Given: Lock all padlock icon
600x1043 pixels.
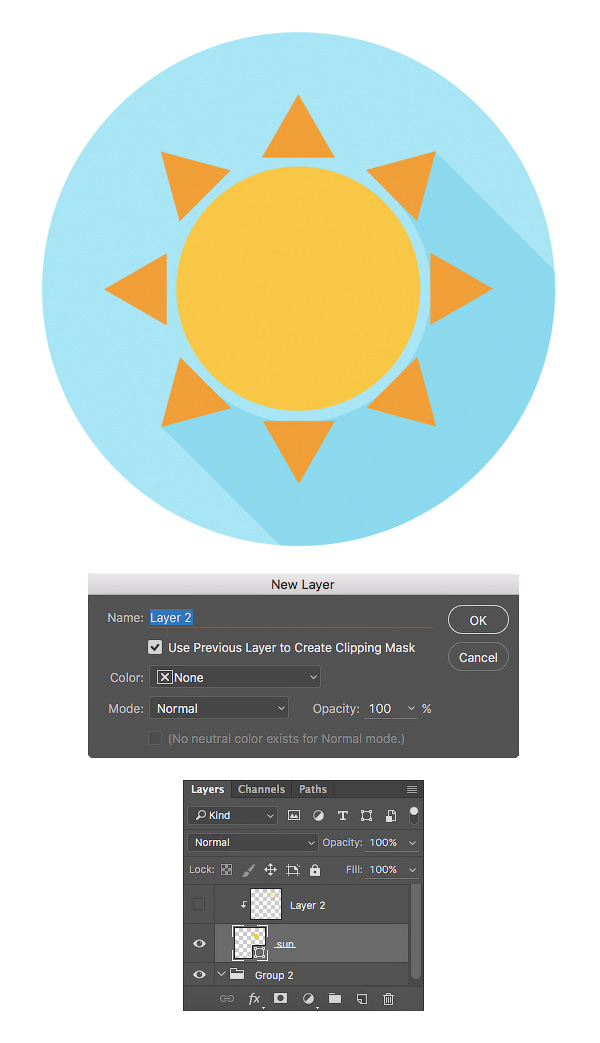Looking at the screenshot, I should (x=315, y=869).
